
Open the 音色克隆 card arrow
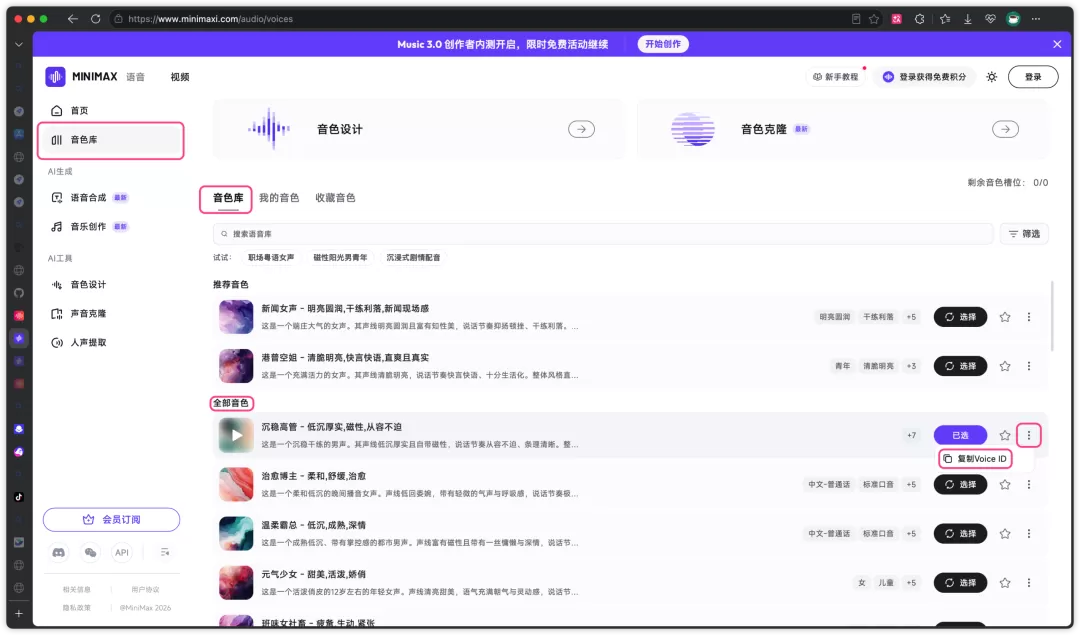click(1005, 129)
